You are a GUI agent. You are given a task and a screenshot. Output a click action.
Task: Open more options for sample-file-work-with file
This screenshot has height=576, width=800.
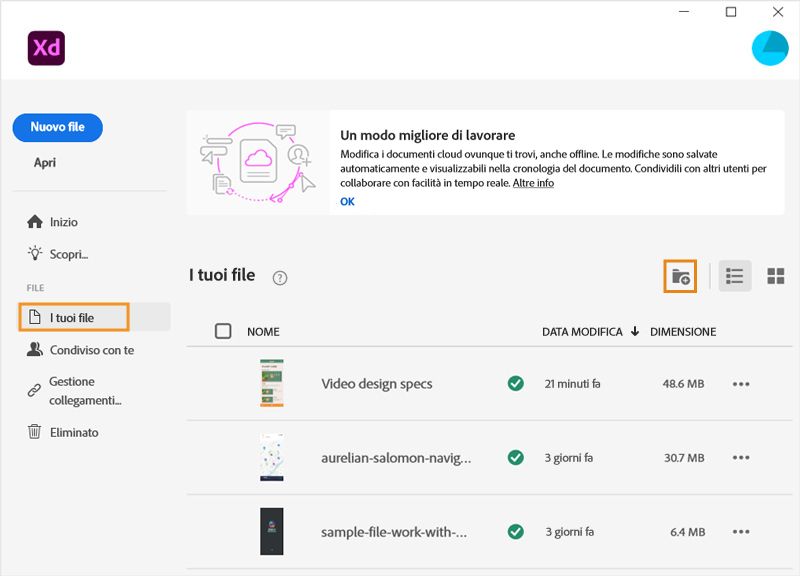(741, 532)
